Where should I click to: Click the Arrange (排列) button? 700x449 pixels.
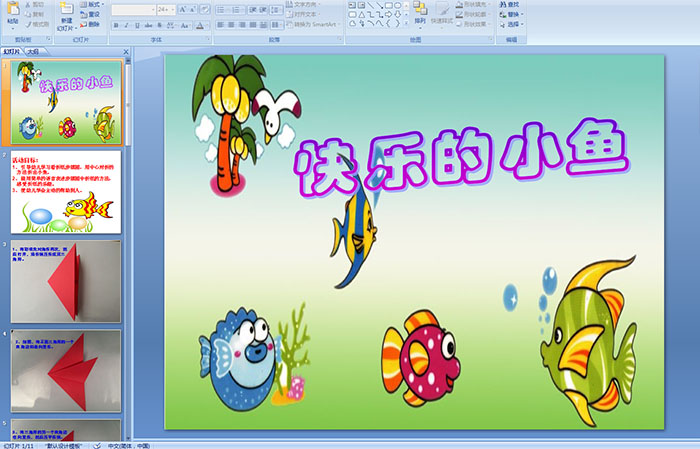[420, 13]
